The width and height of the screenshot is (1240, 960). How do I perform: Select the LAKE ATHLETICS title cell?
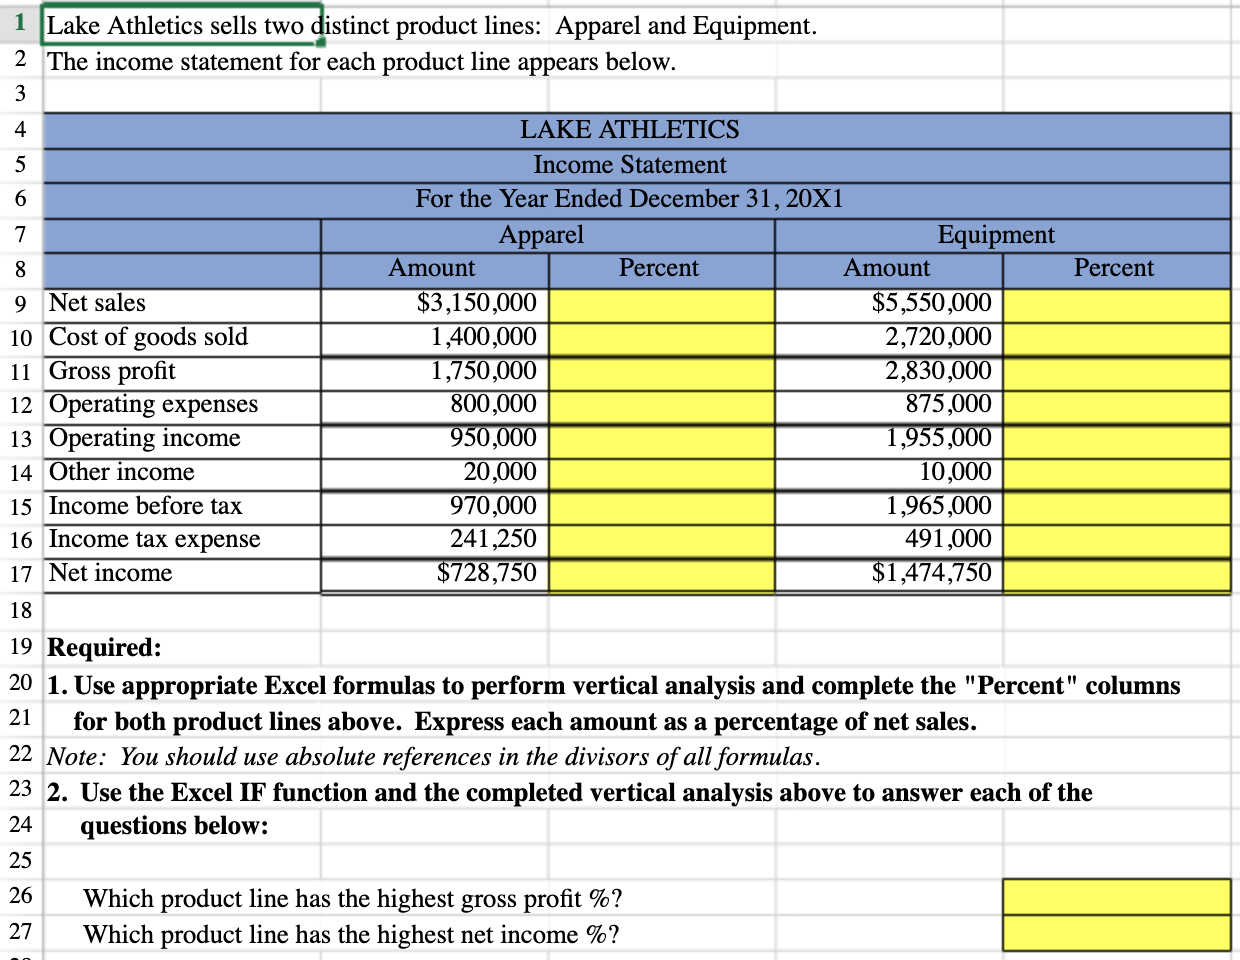[637, 130]
